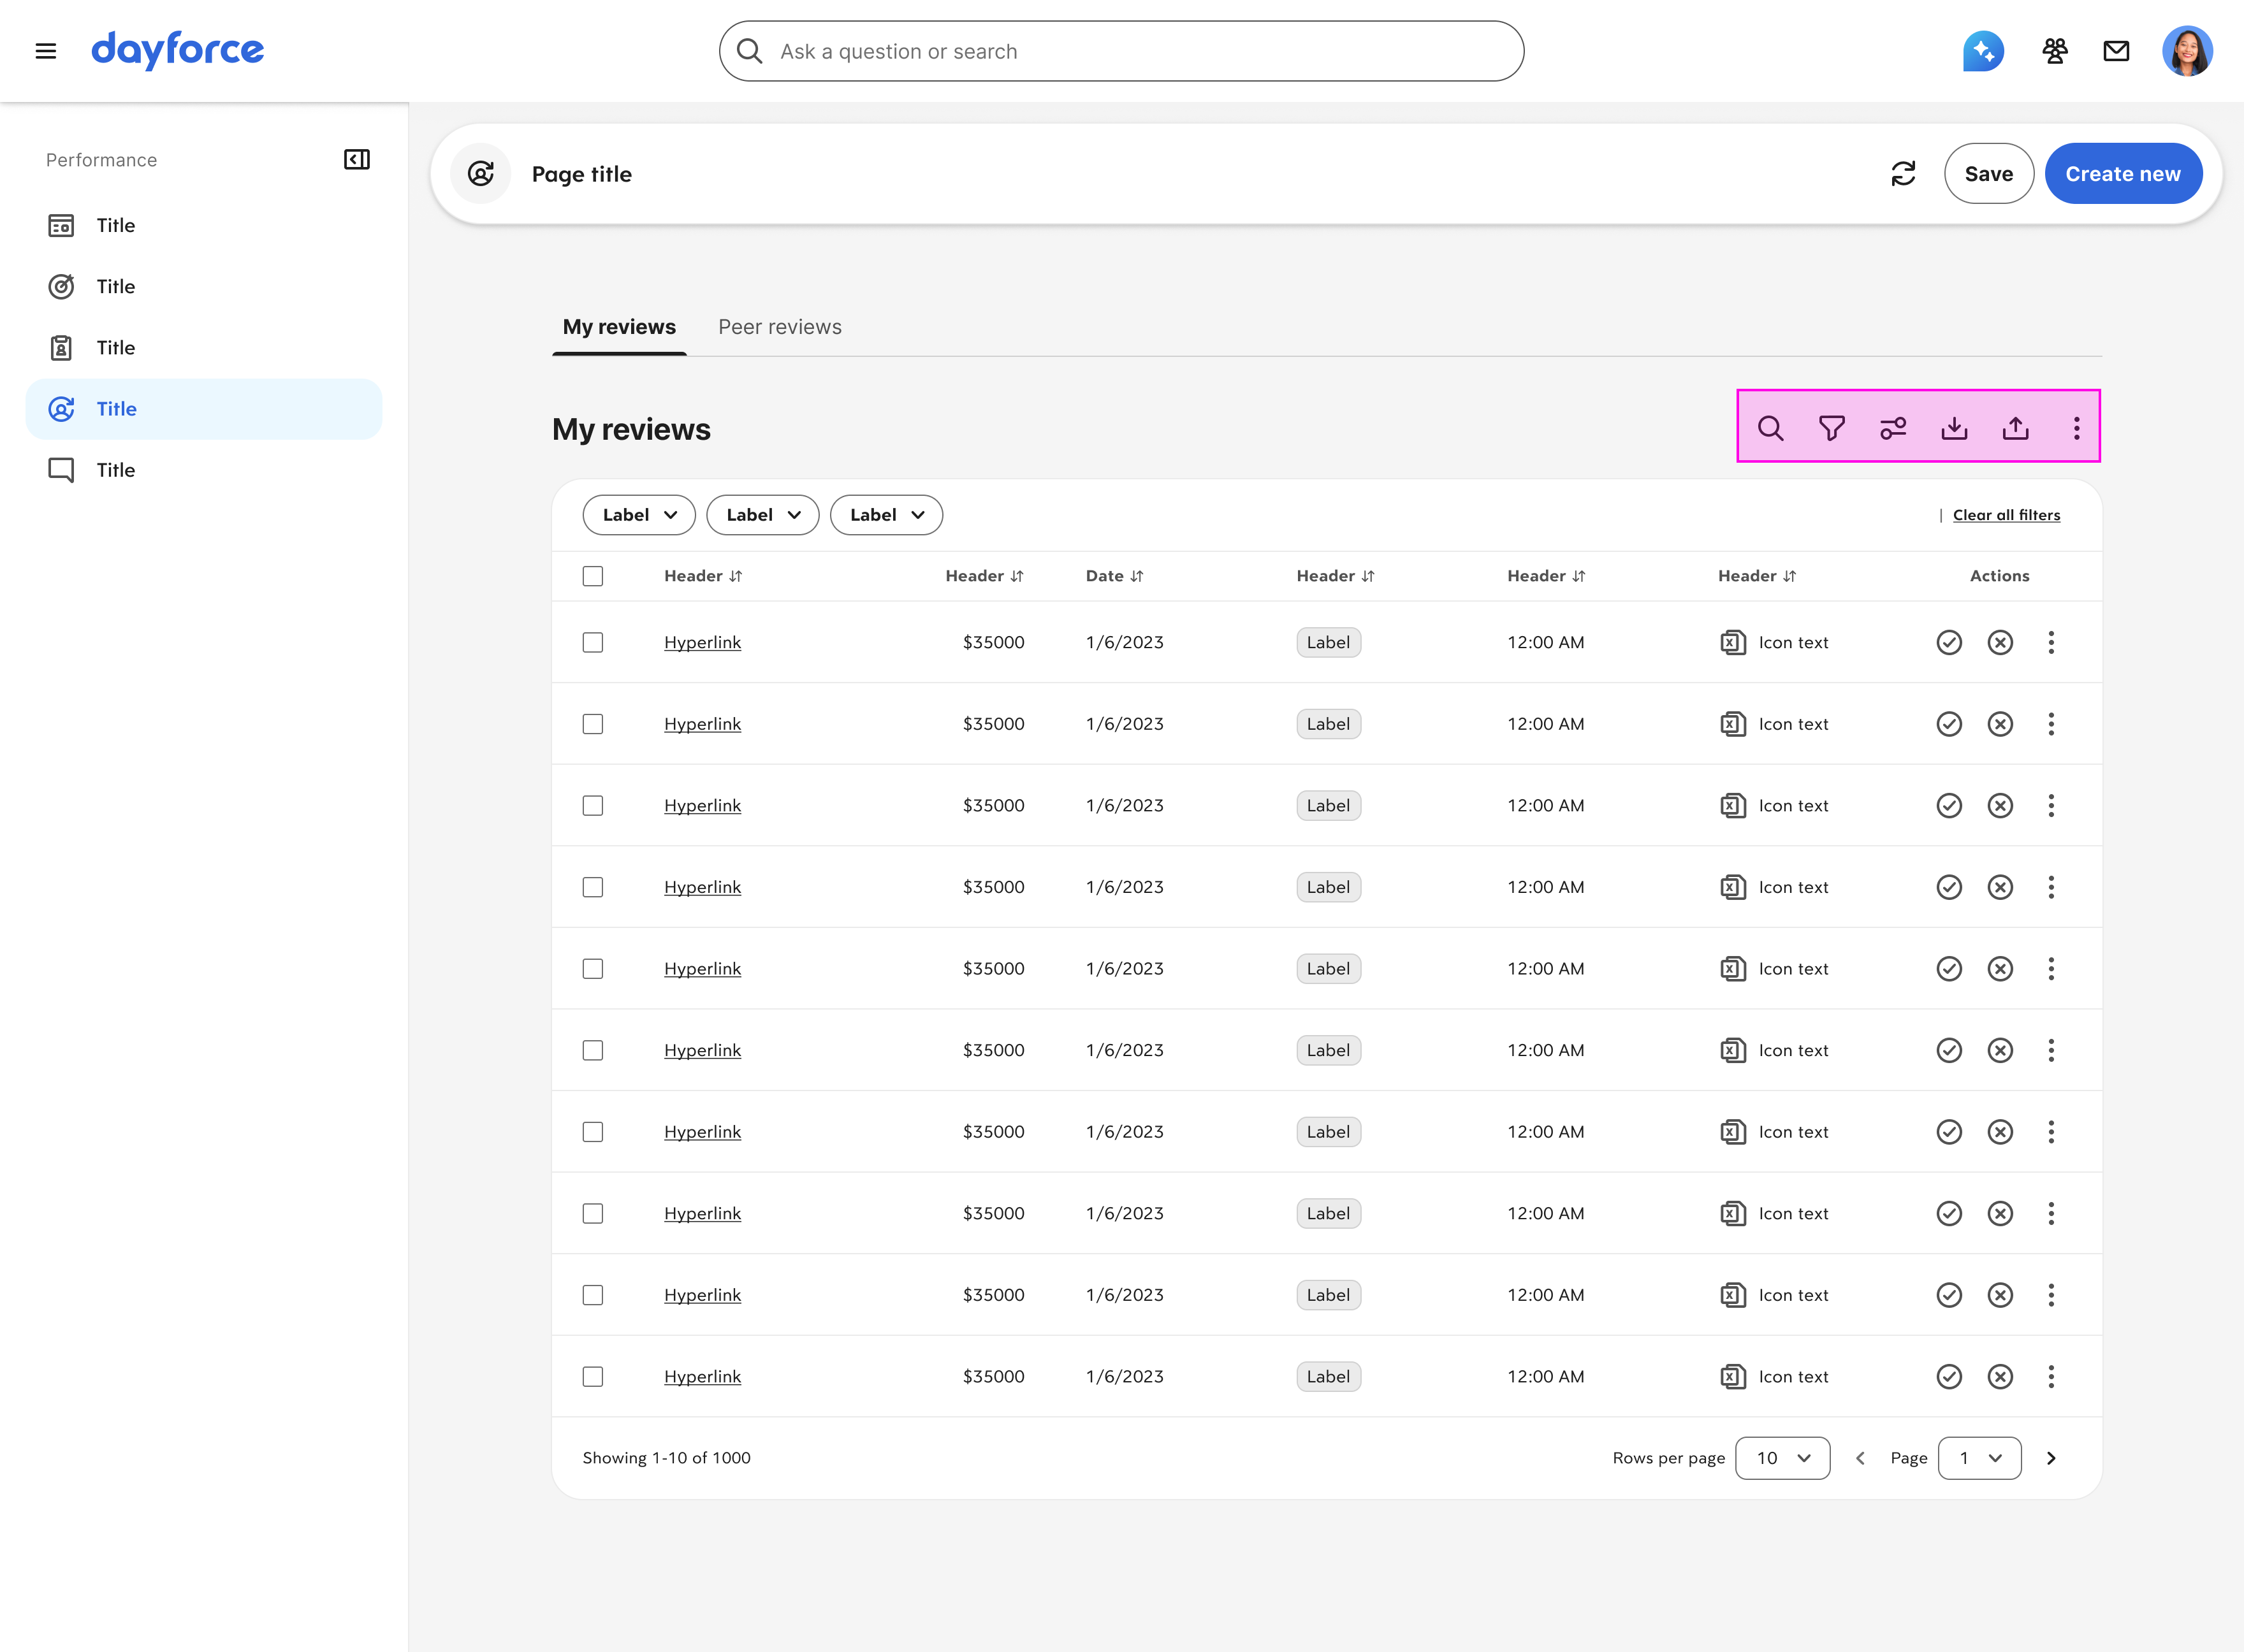The width and height of the screenshot is (2244, 1652).
Task: Click the upload icon above table
Action: click(2015, 428)
